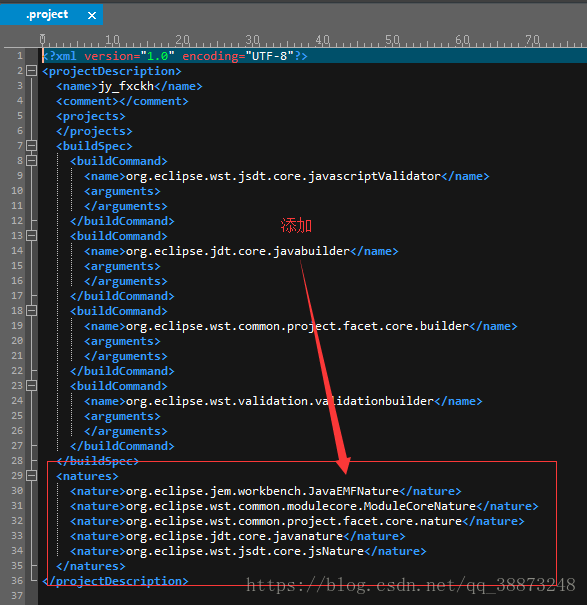Viewport: 587px width, 605px height.
Task: Click the closing buildCommand tag on line 22
Action: 122,371
